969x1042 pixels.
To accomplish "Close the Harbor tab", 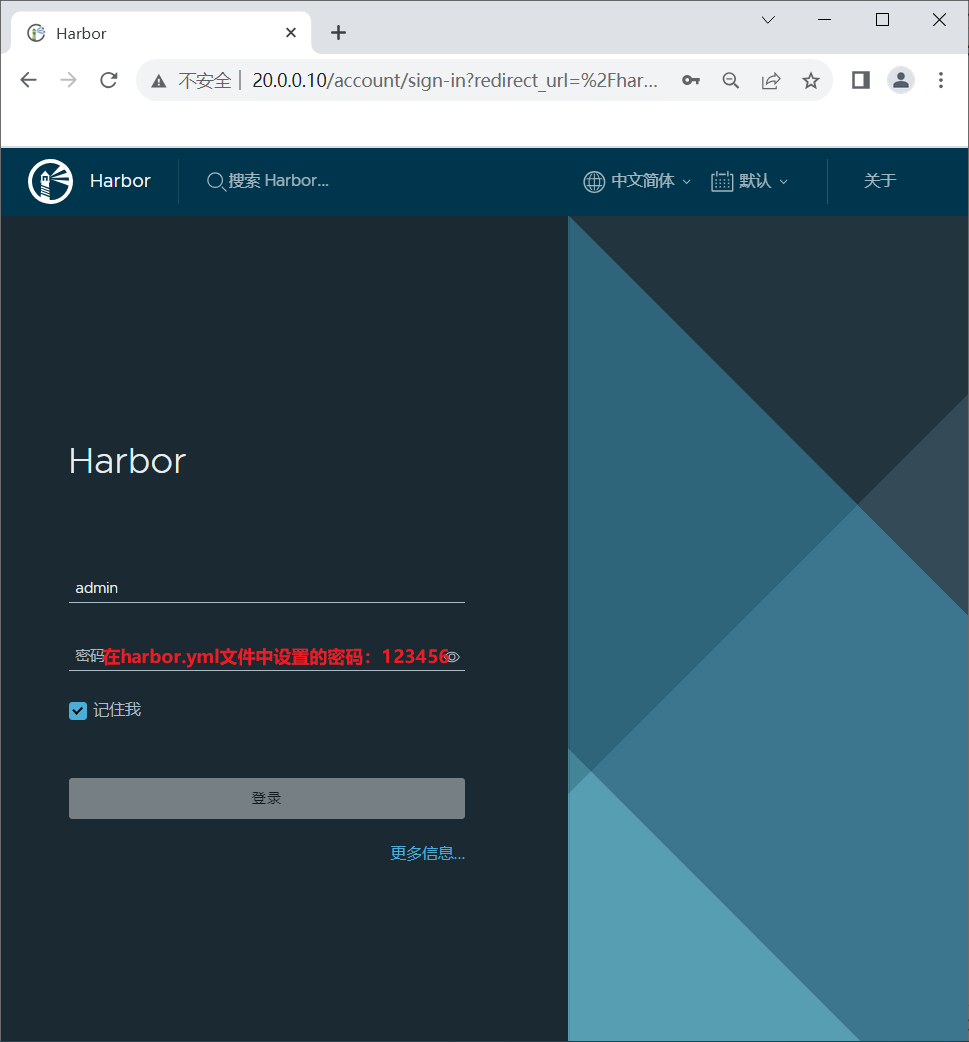I will 290,33.
